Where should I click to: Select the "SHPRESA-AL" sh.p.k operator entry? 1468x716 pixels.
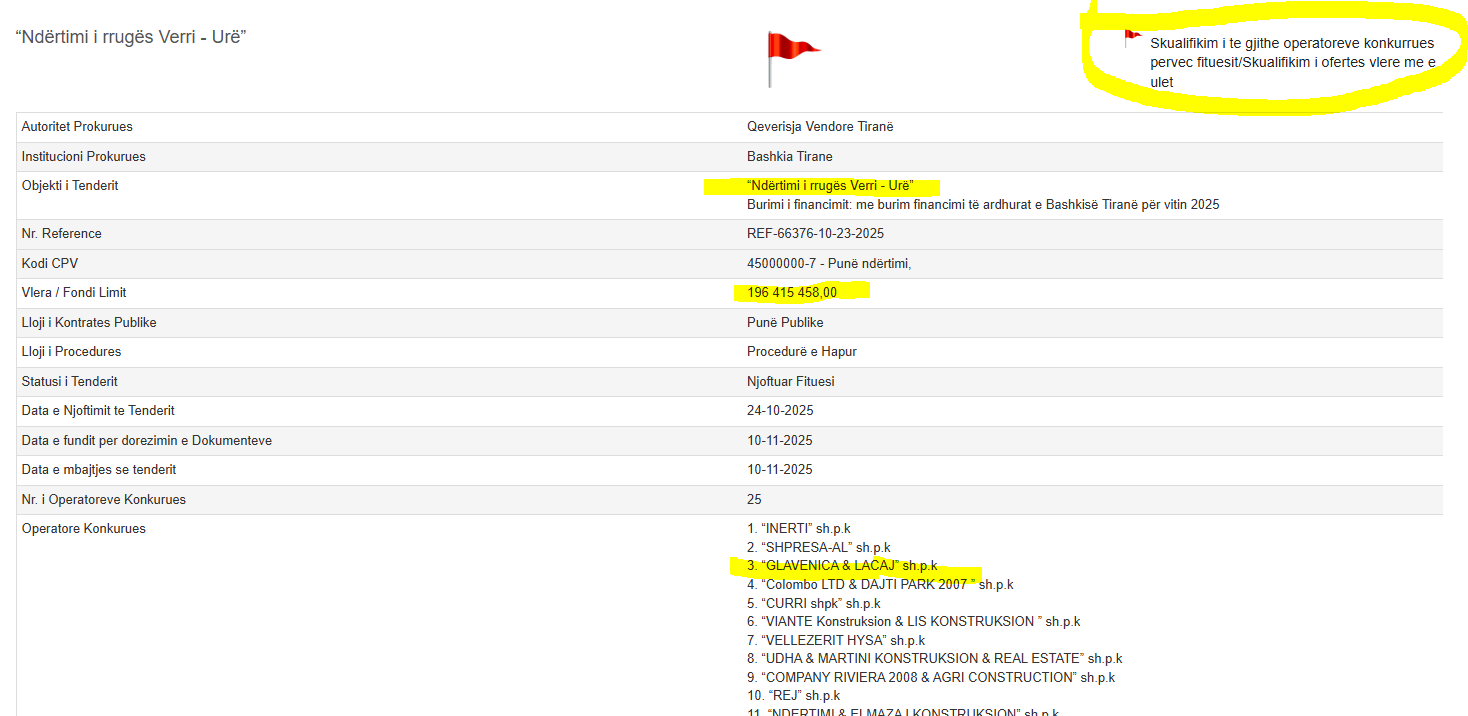point(818,548)
